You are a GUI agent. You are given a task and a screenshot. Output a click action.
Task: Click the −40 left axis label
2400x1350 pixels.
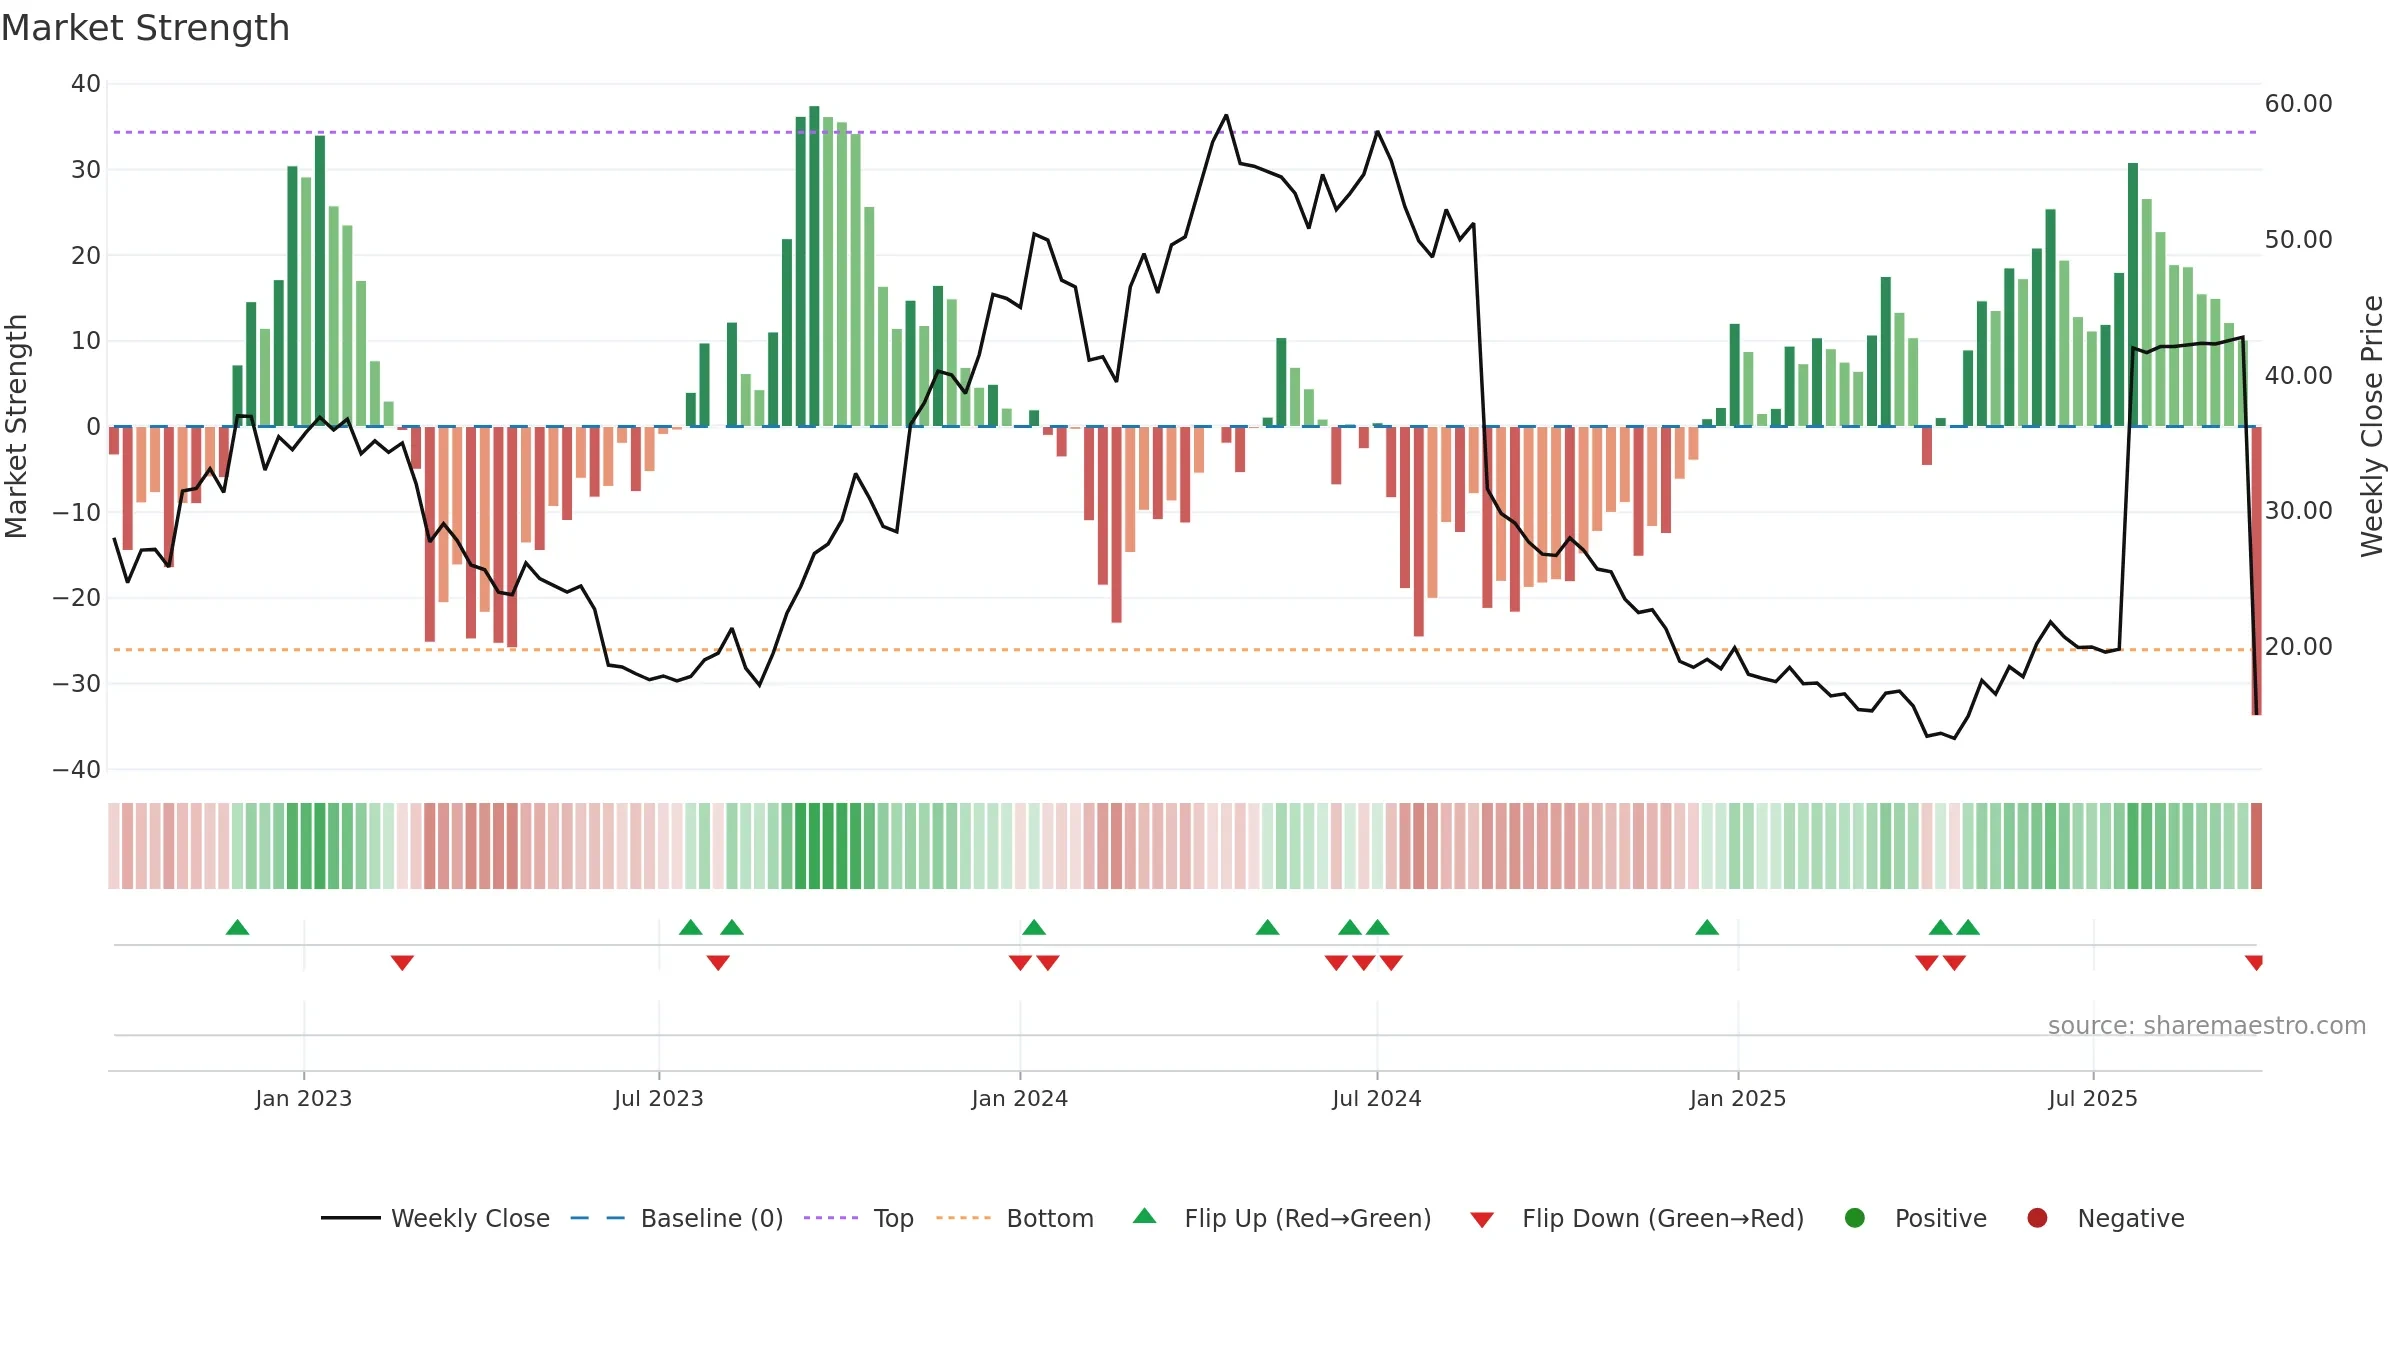77,770
